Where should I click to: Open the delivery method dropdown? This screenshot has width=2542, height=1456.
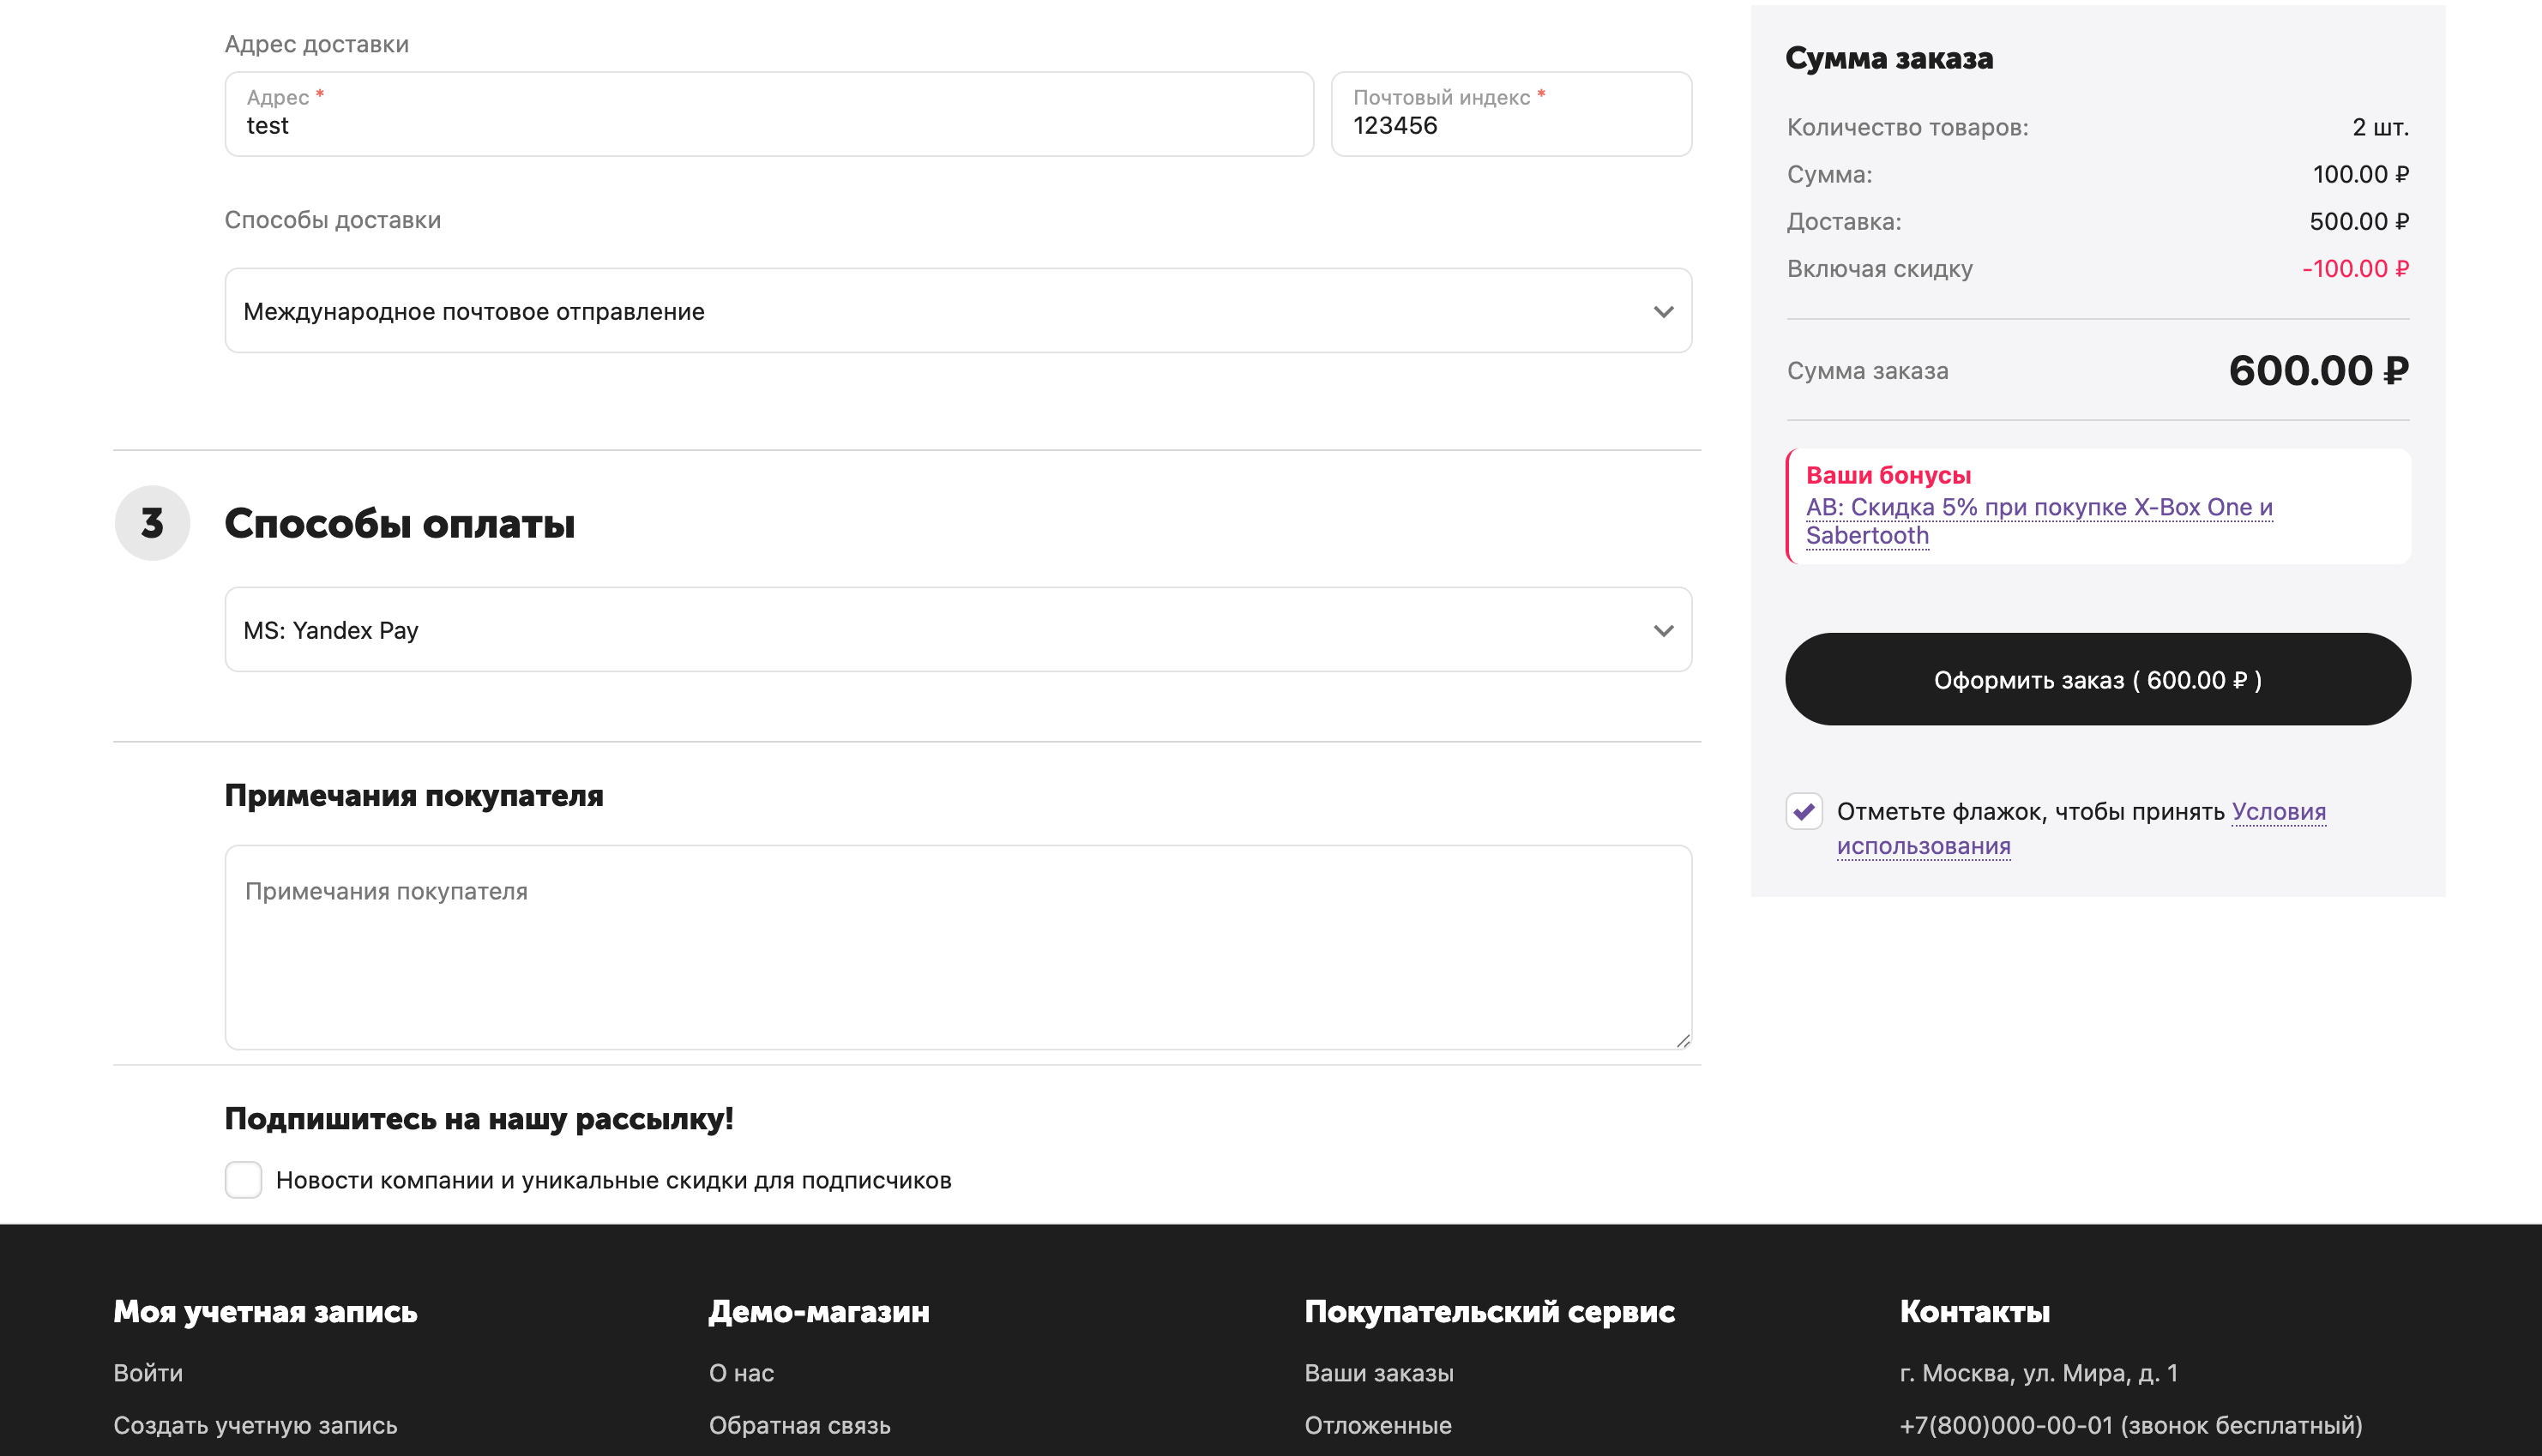958,311
